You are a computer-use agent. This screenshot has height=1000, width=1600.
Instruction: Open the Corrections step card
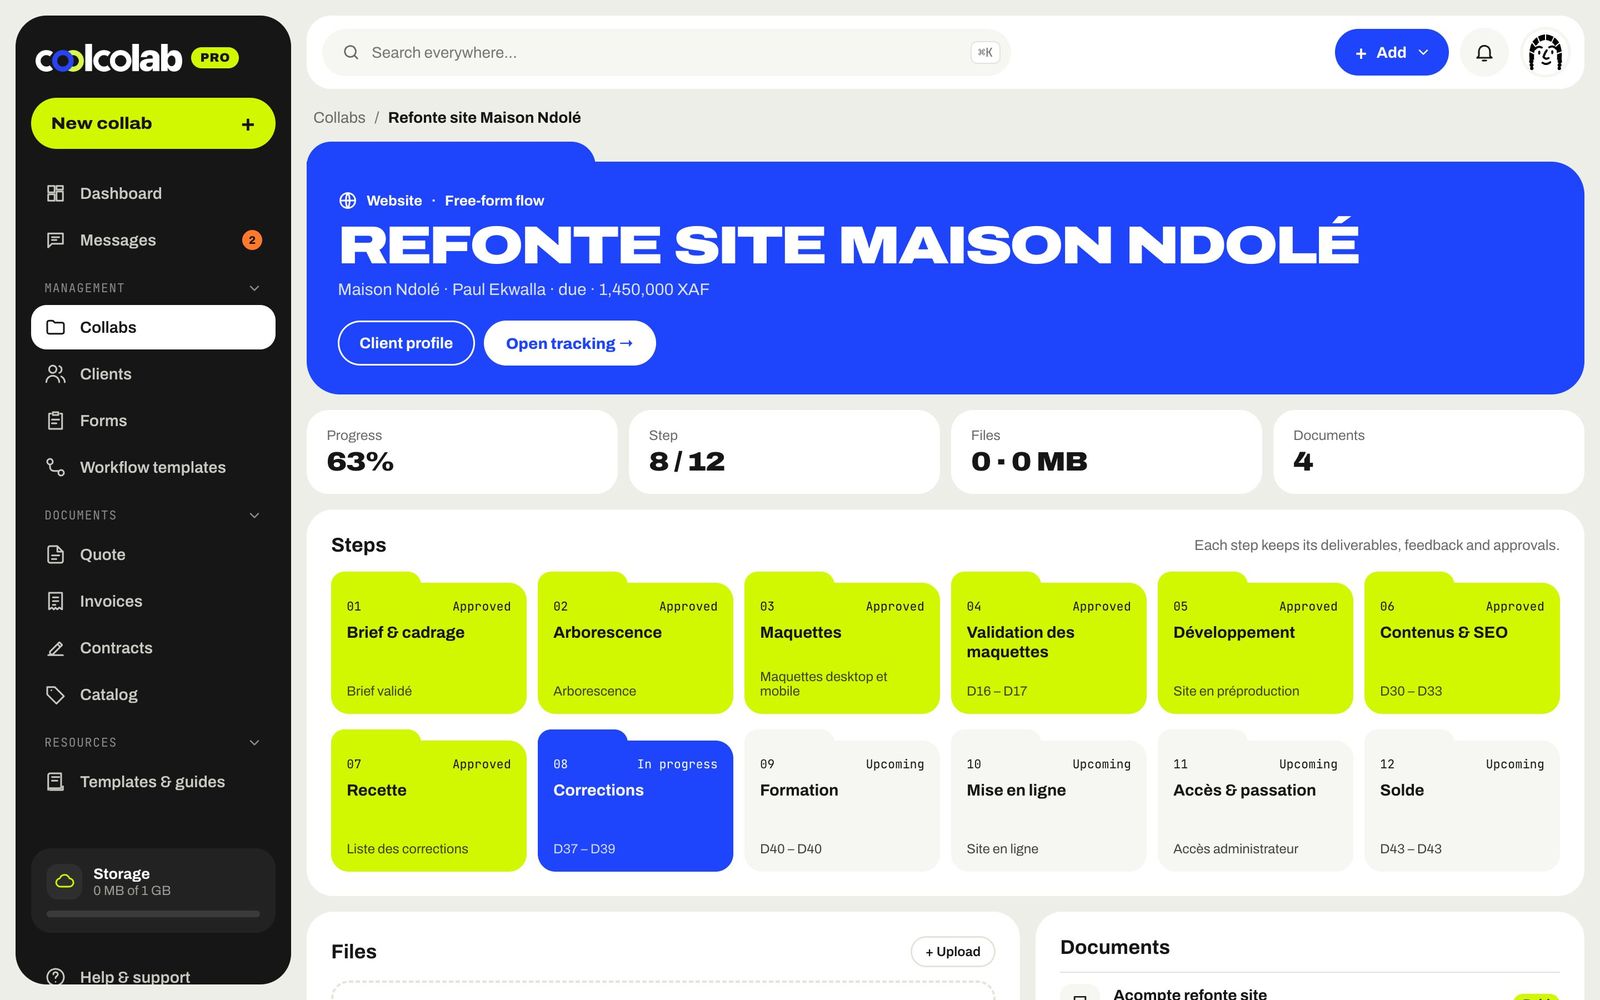pos(635,801)
